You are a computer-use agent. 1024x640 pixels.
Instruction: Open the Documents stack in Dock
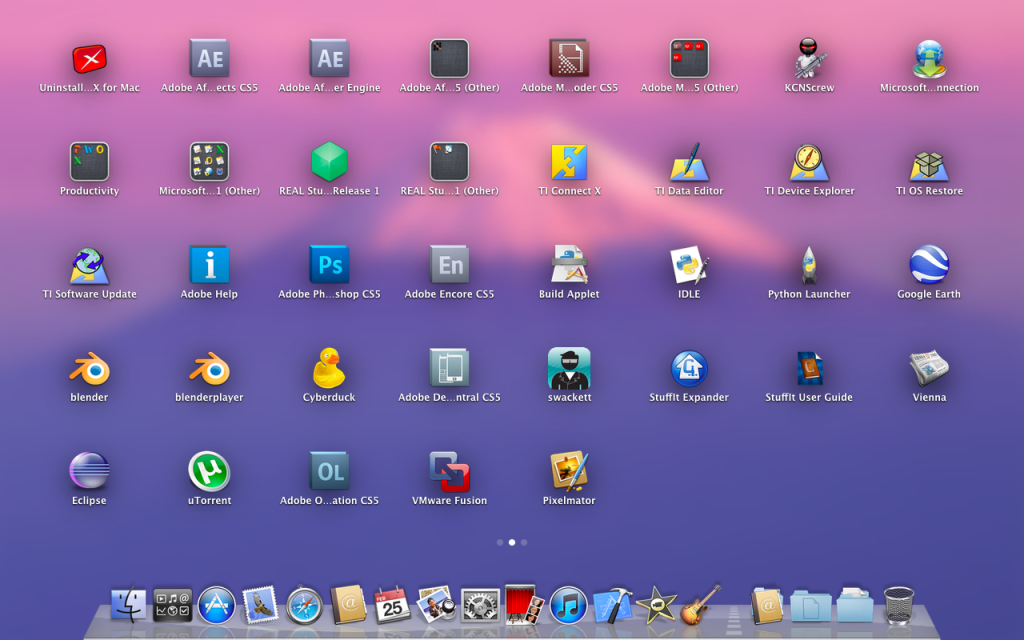pyautogui.click(x=810, y=605)
